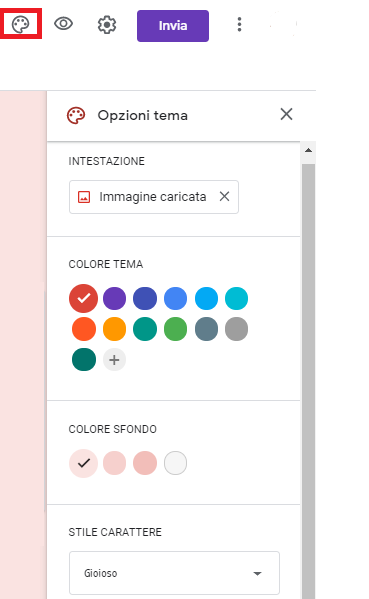Select the dark teal theme color
This screenshot has height=599, width=369.
84,359
